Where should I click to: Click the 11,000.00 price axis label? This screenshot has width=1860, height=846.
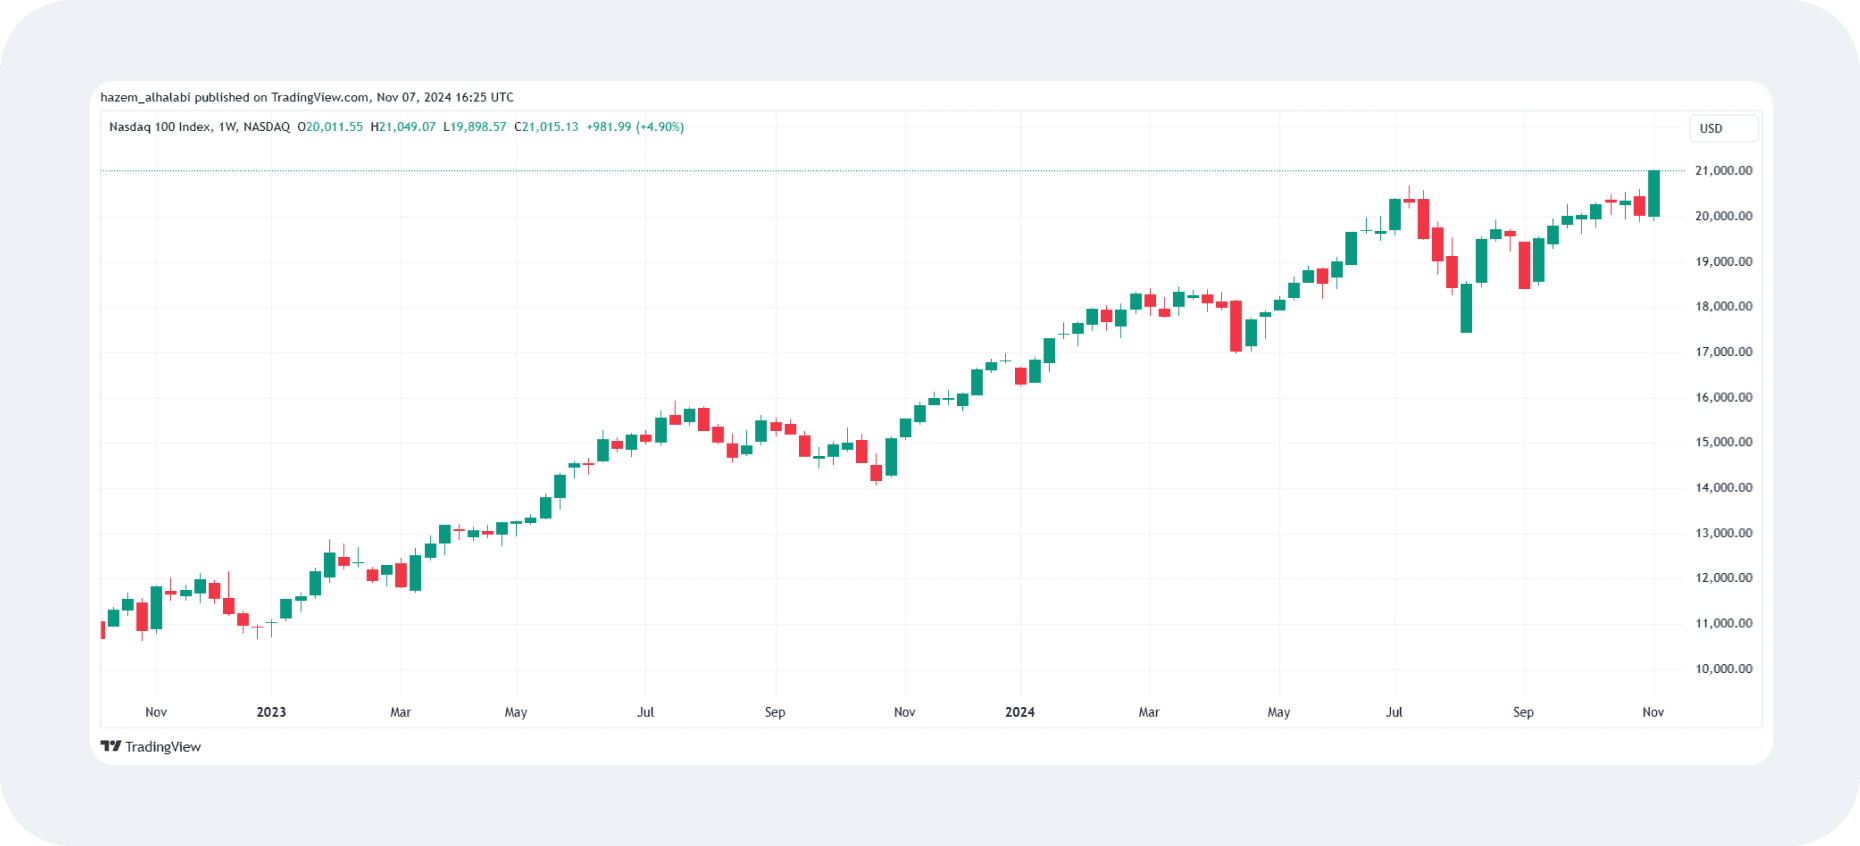point(1723,623)
